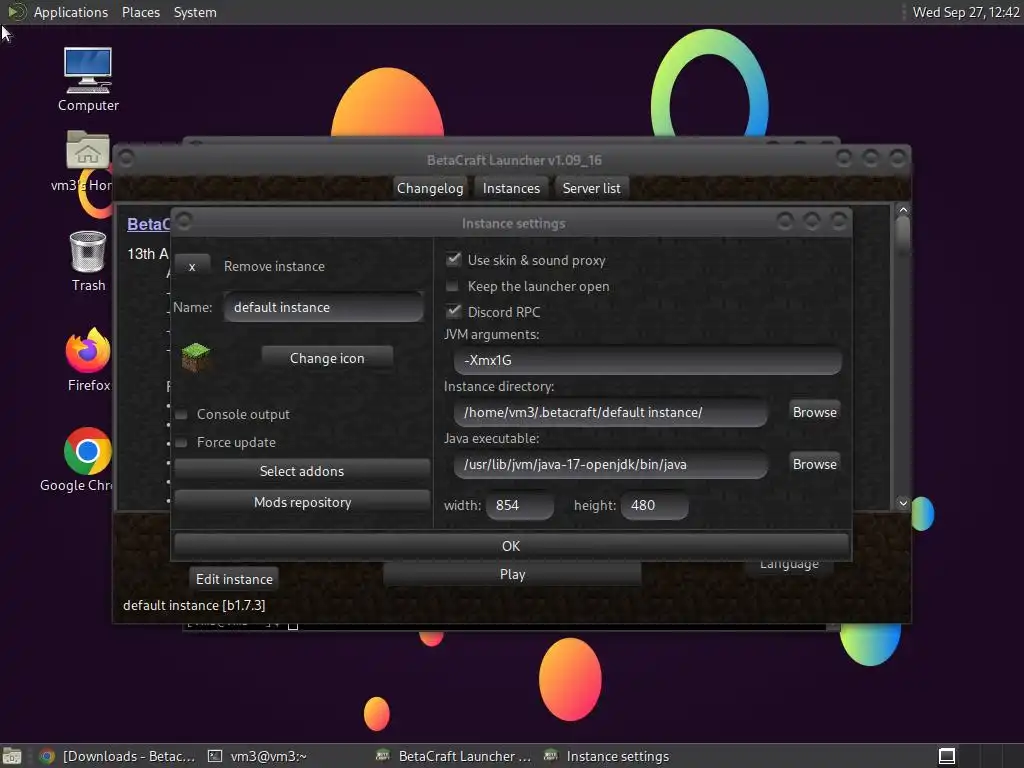Enable the Force update checkbox
Viewport: 1024px width, 768px height.
182,442
